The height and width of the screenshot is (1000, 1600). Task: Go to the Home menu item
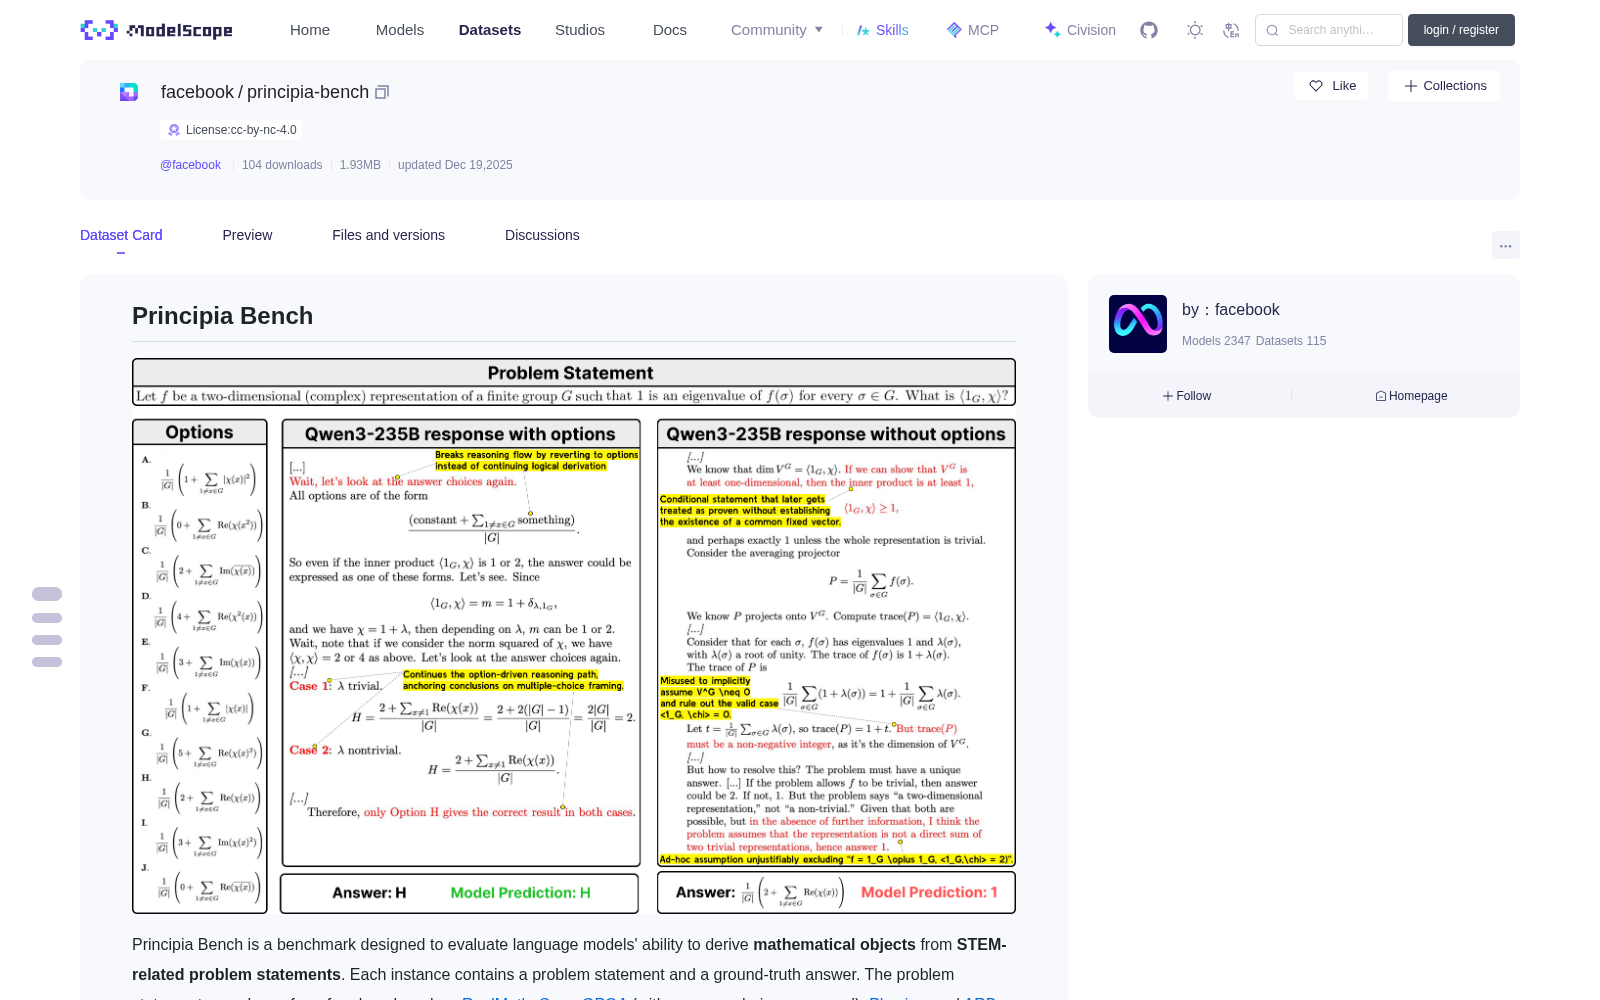pyautogui.click(x=310, y=30)
